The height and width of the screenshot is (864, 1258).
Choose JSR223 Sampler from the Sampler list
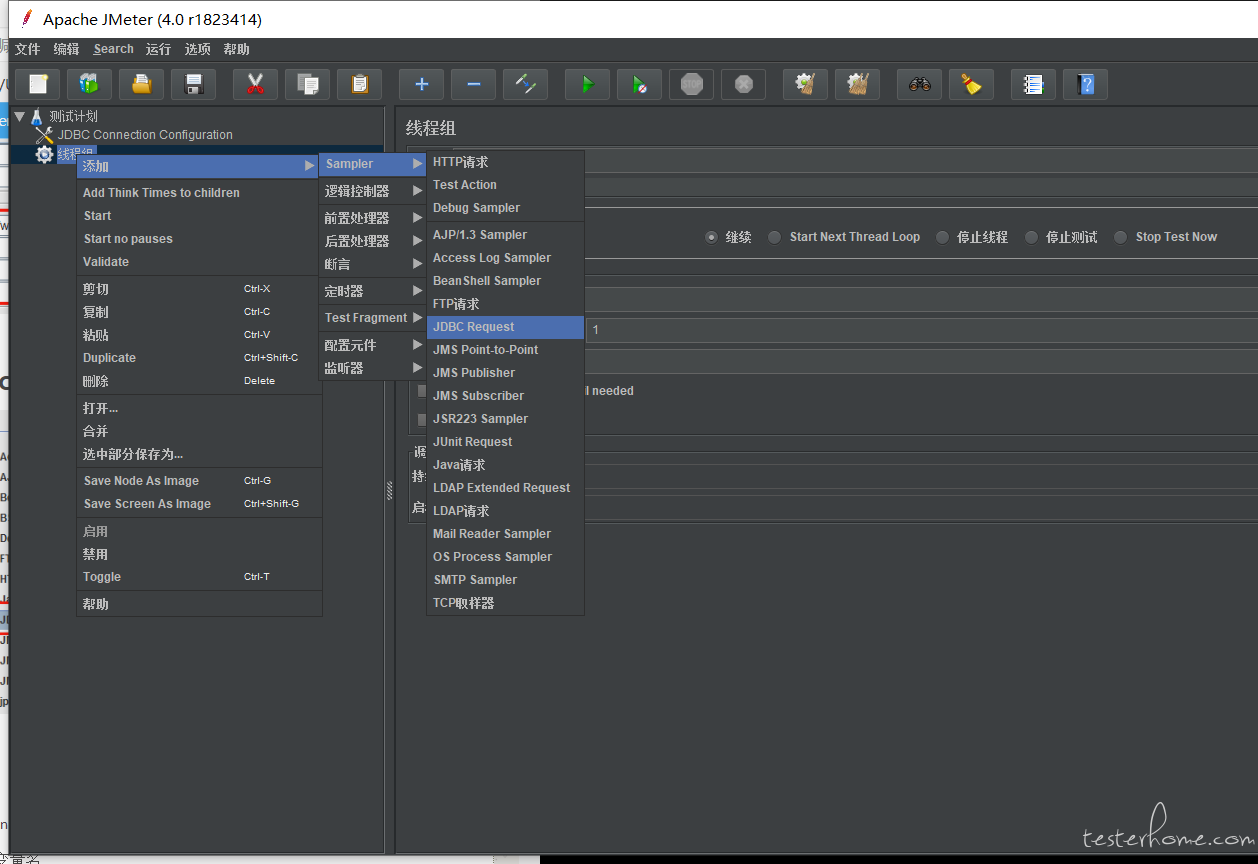(x=505, y=419)
